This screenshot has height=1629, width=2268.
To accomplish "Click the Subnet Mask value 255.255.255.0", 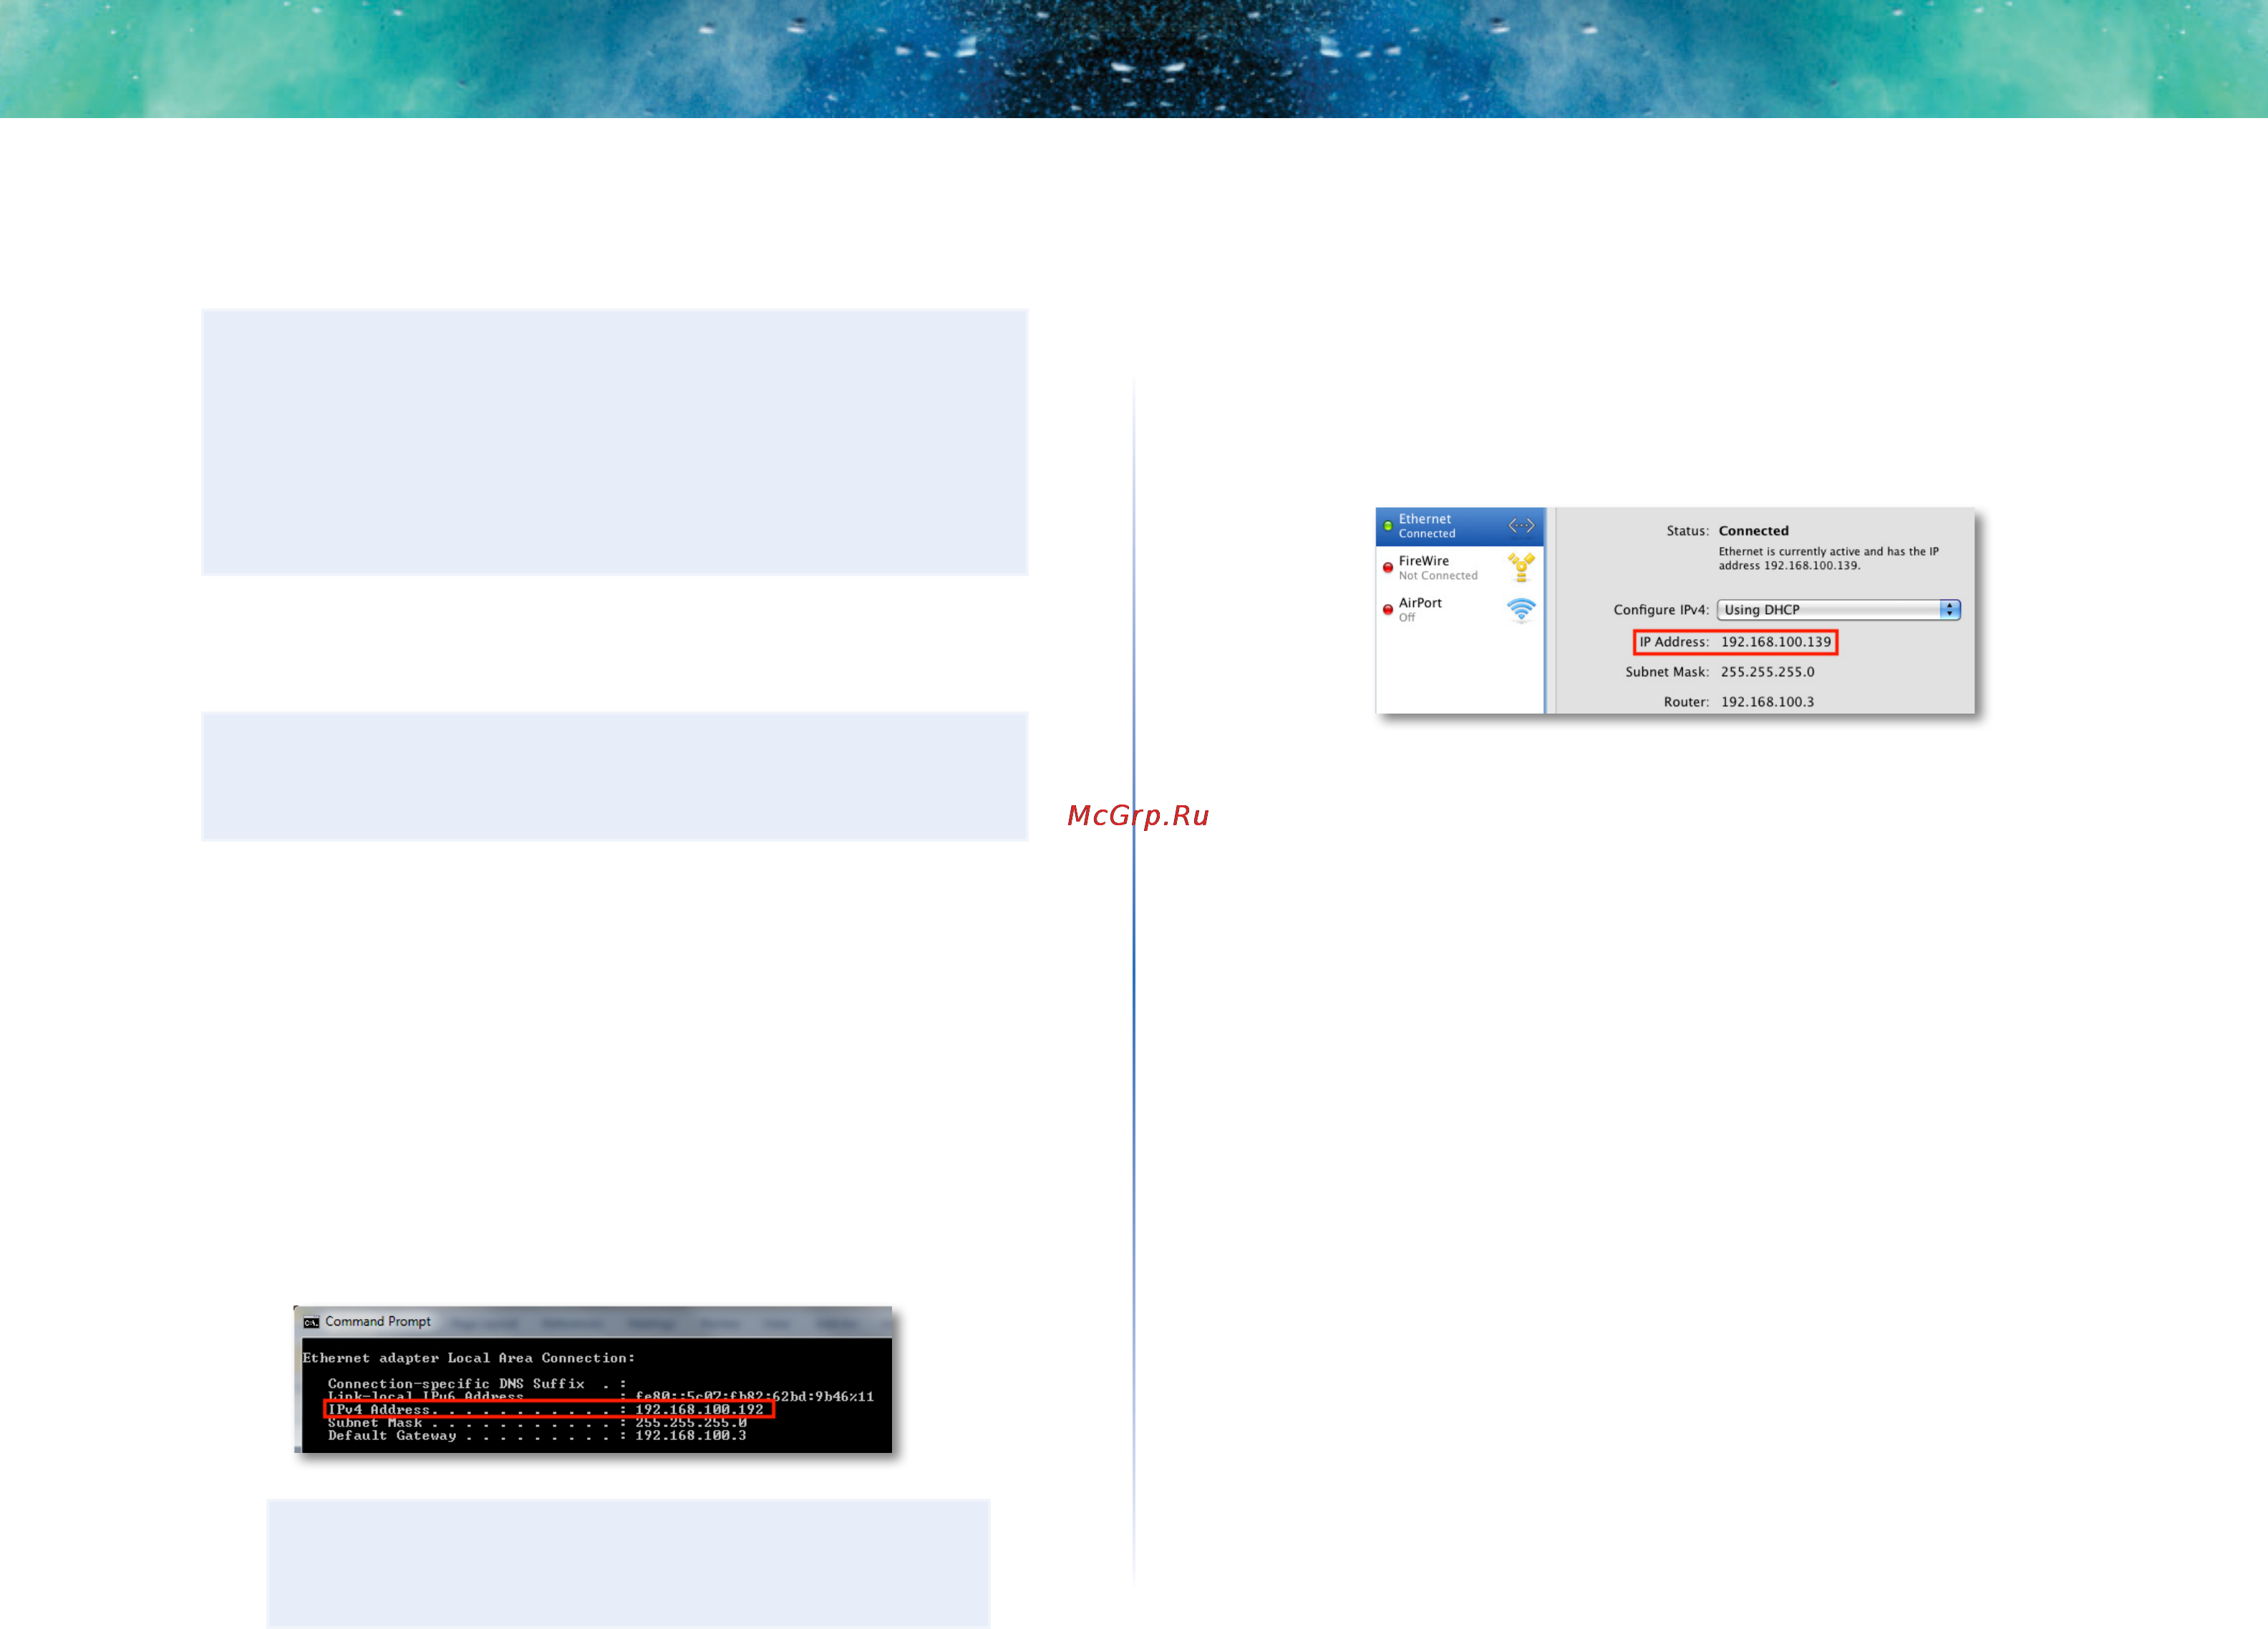I will (x=1767, y=672).
